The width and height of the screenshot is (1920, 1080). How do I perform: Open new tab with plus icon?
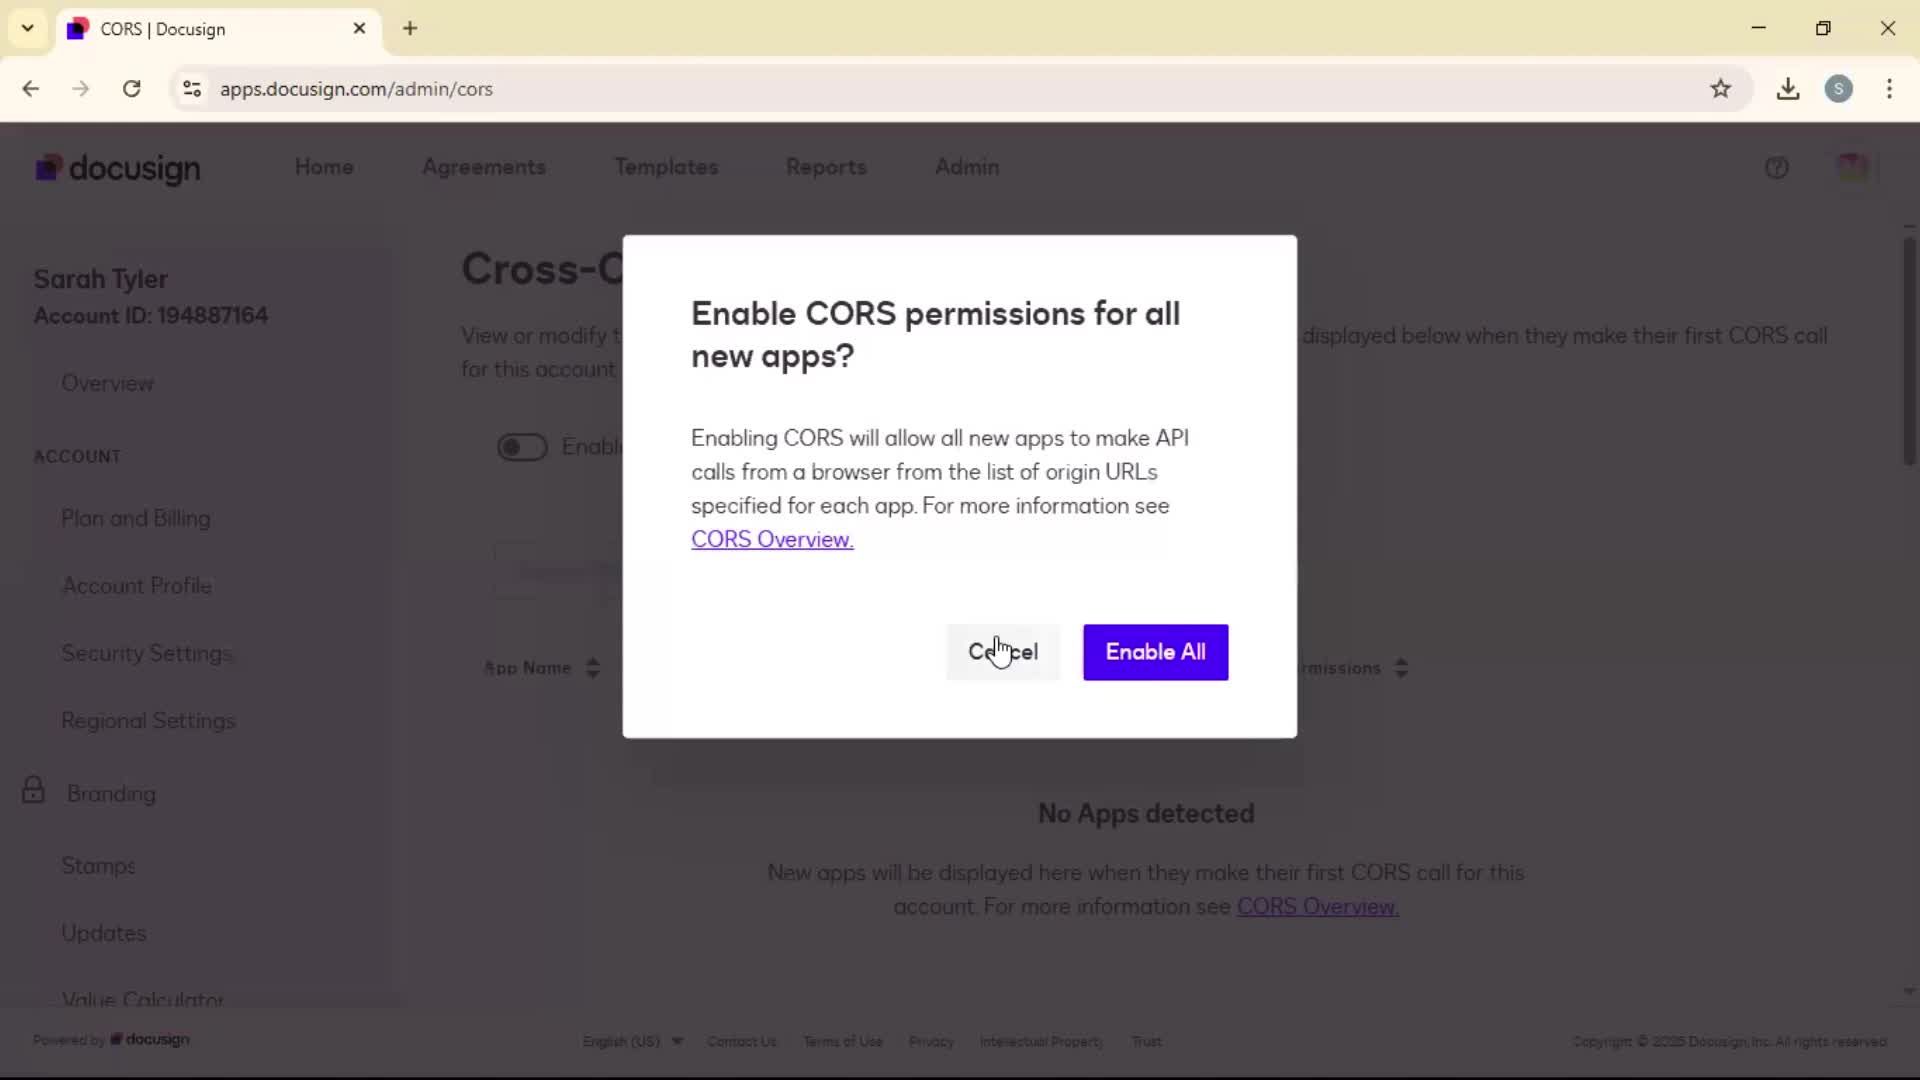coord(410,28)
